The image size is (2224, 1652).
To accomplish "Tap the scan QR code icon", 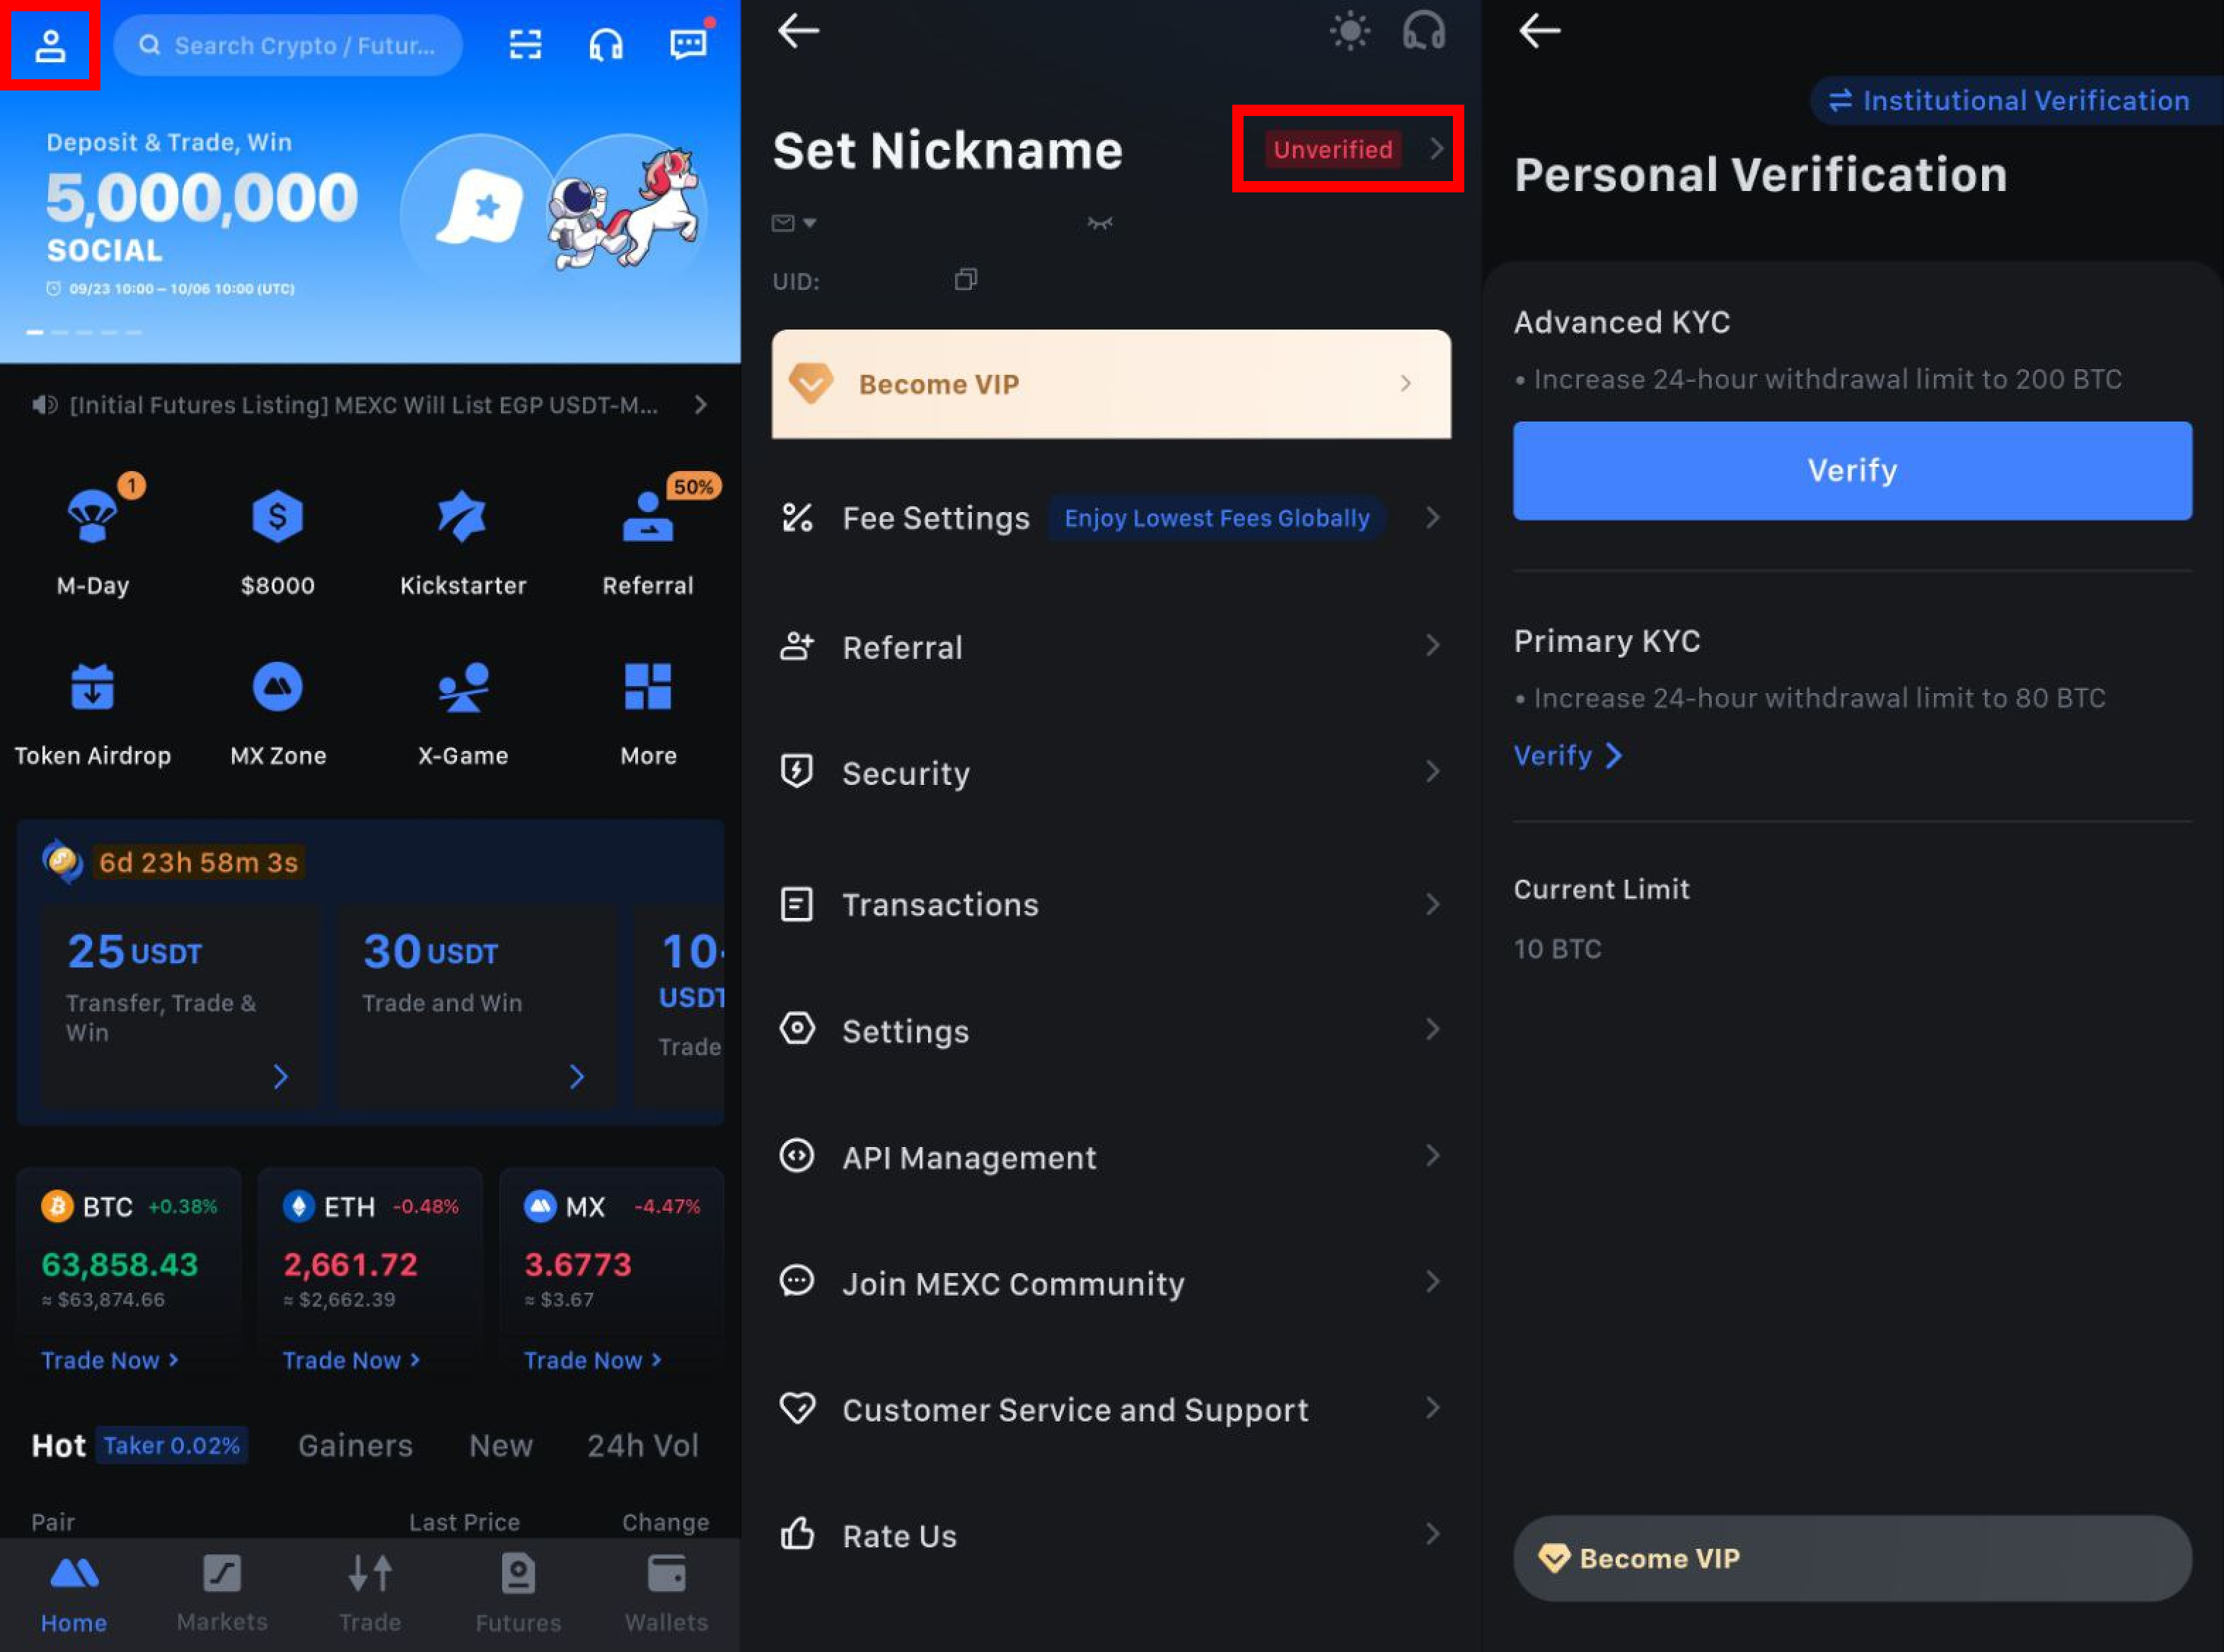I will [x=525, y=45].
